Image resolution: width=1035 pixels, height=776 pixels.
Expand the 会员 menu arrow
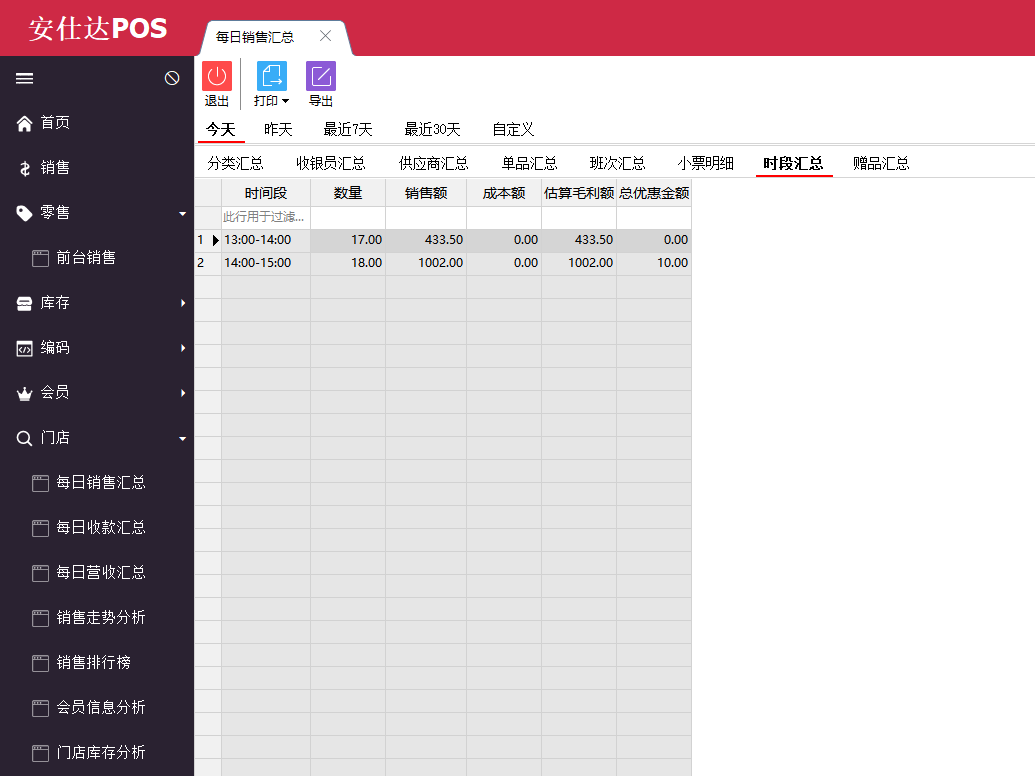tap(183, 393)
